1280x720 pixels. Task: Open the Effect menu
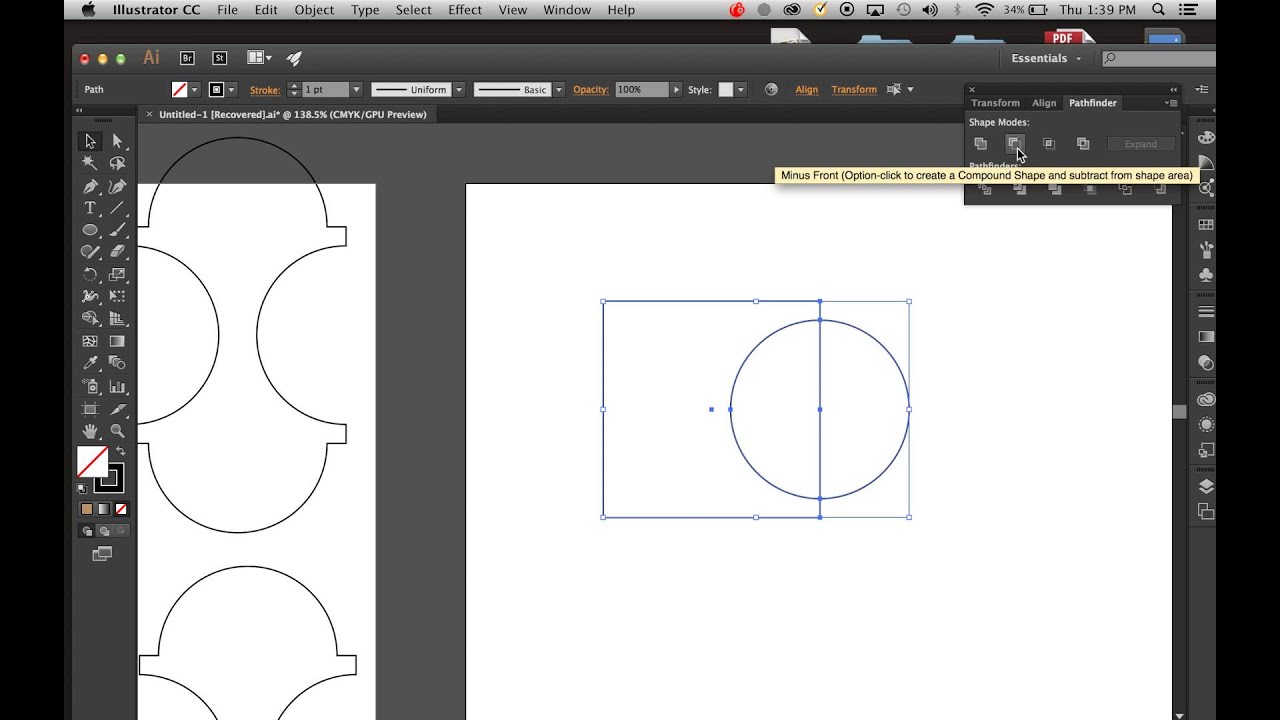(x=465, y=10)
